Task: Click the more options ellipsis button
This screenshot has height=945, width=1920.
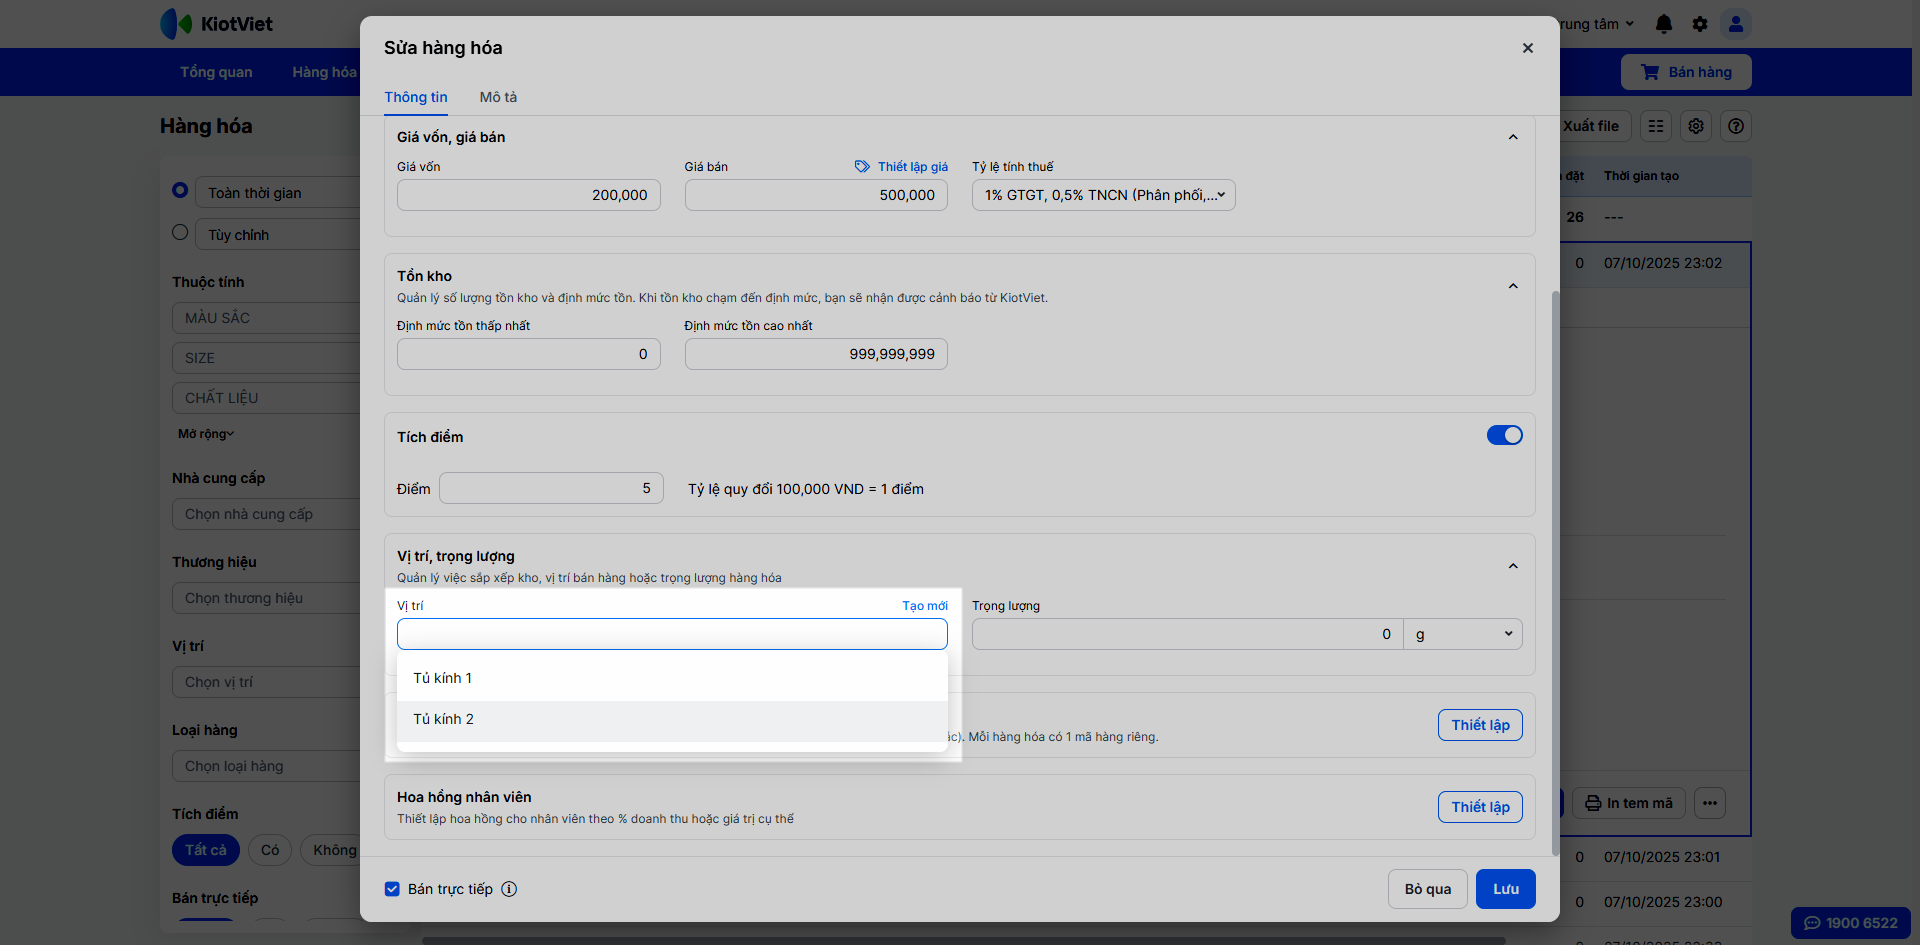Action: [1710, 803]
